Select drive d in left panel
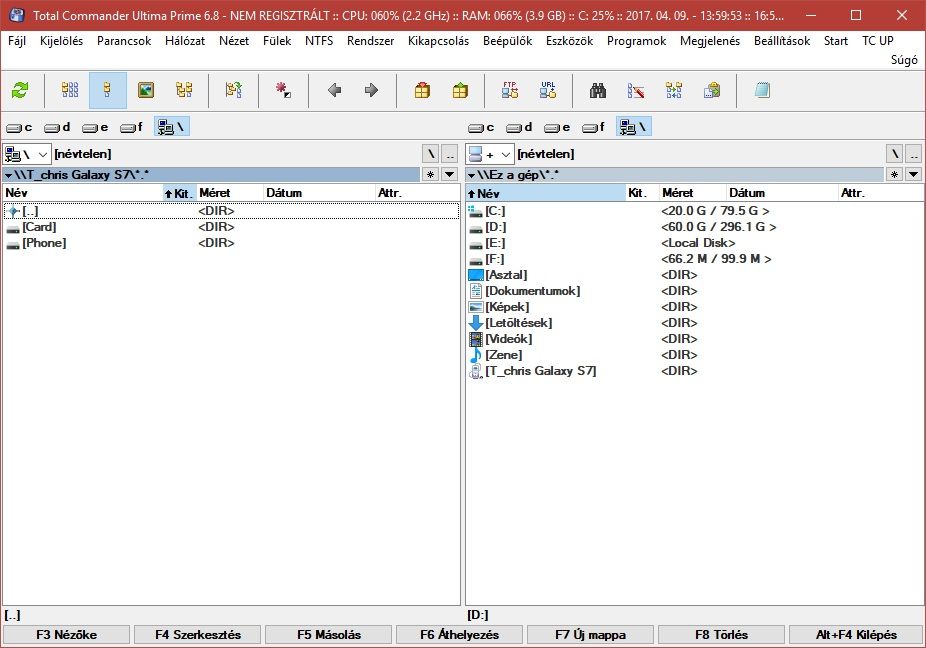The height and width of the screenshot is (648, 926). [57, 127]
